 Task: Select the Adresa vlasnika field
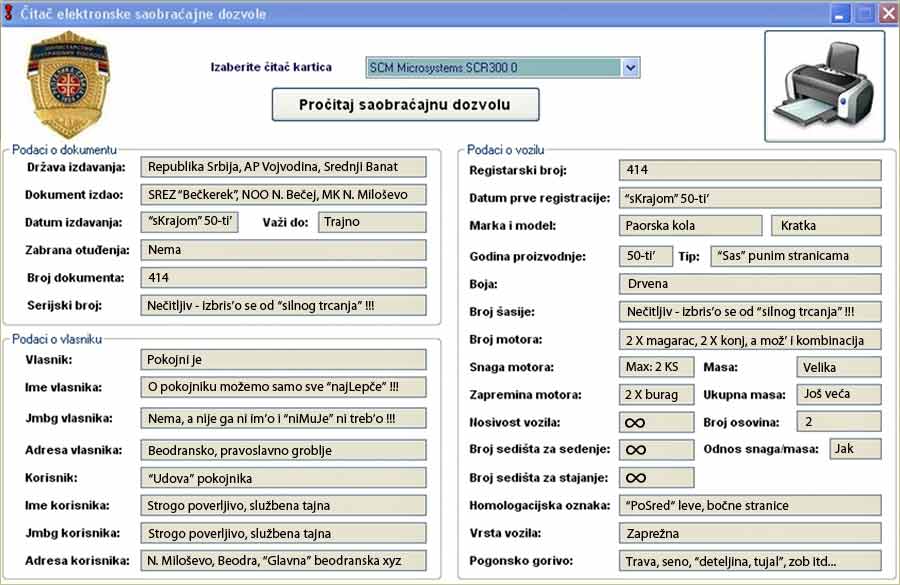(x=283, y=450)
